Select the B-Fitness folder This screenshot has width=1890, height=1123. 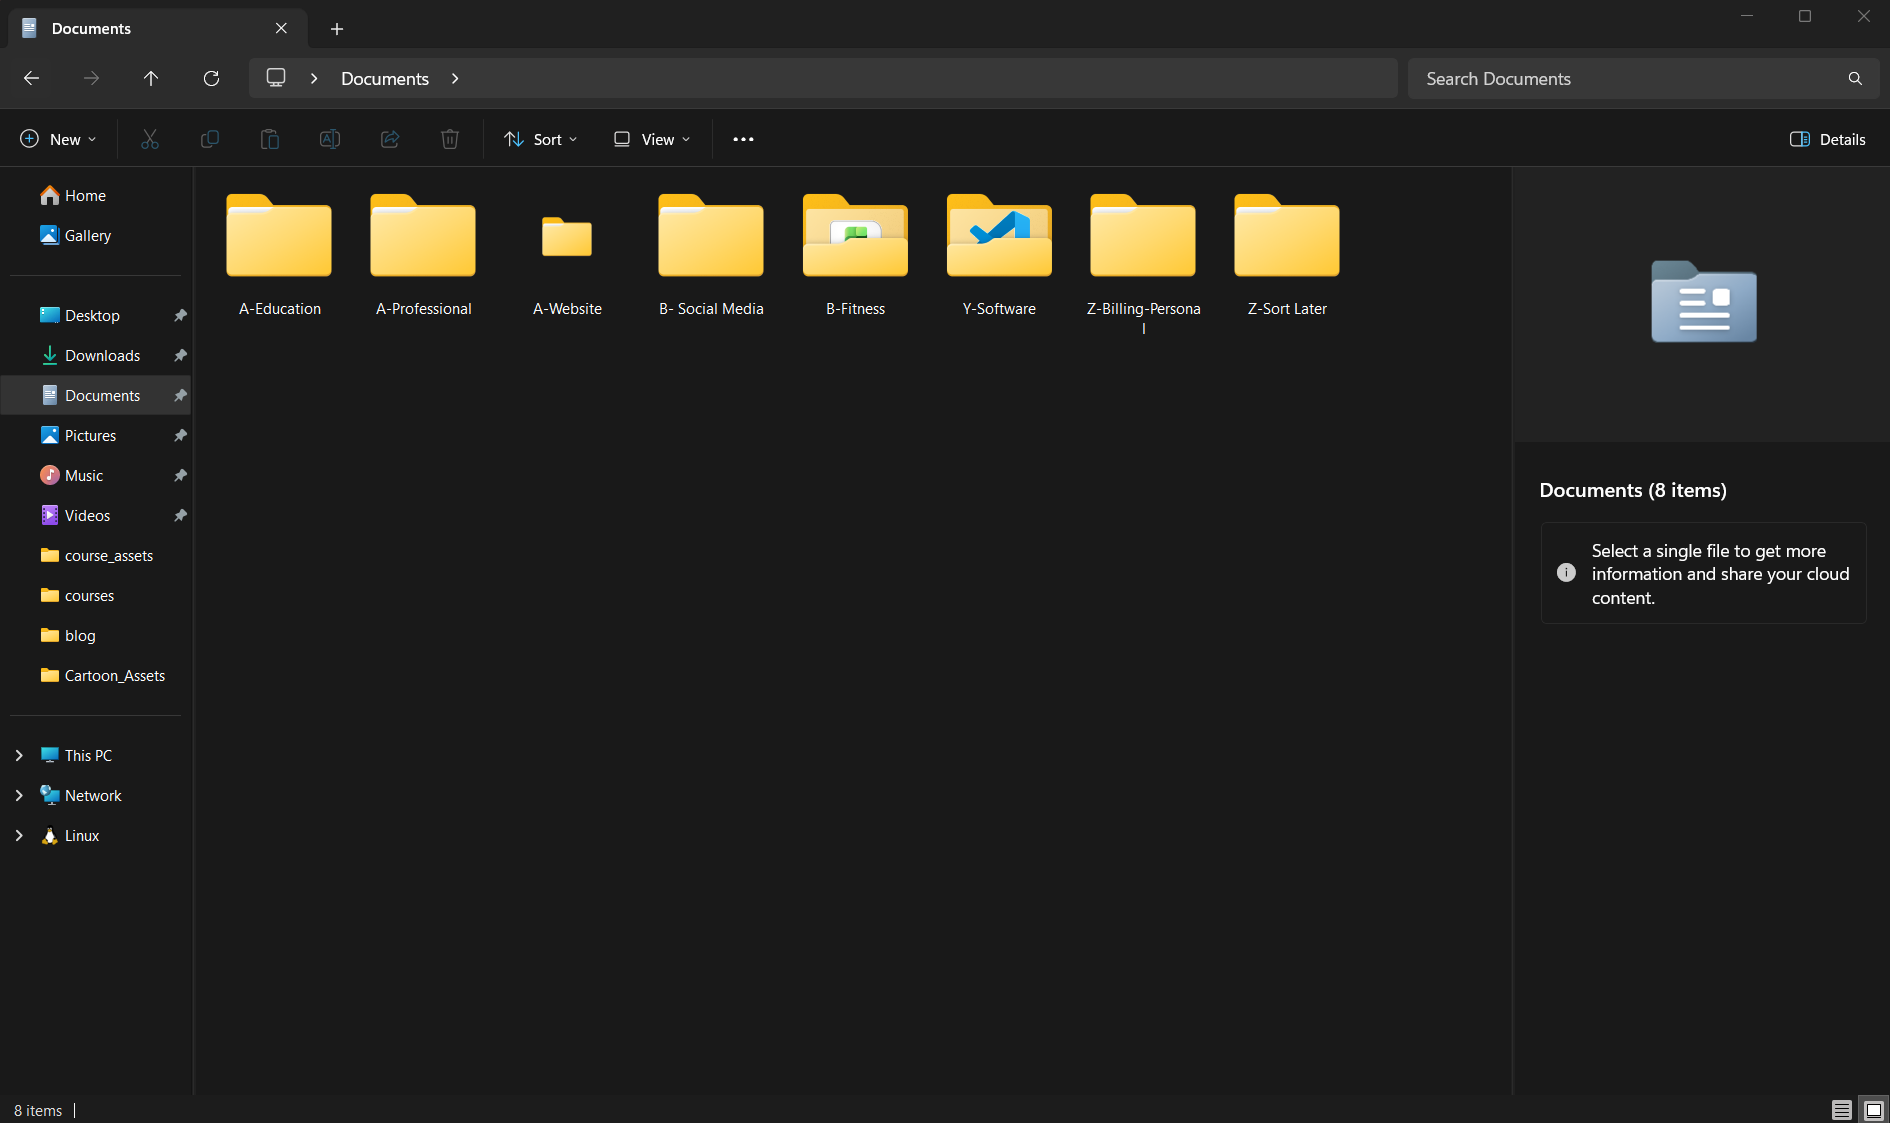click(855, 255)
